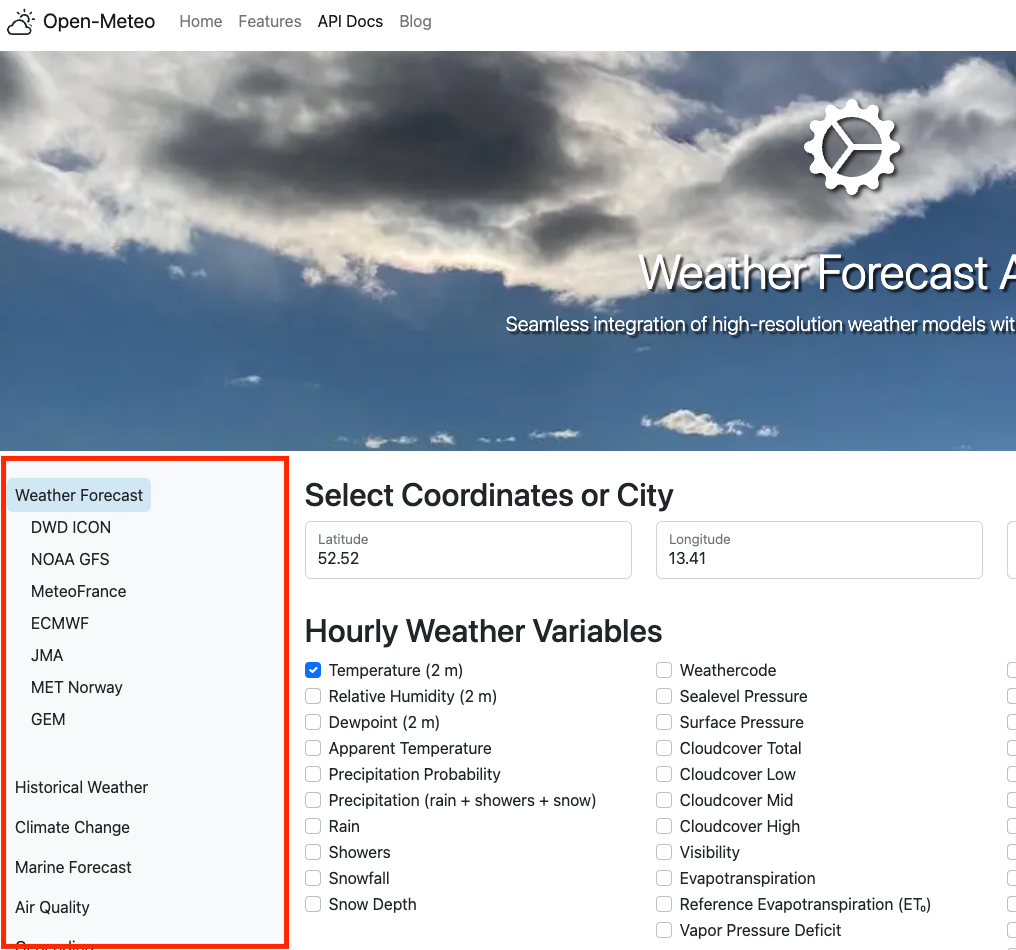Select the NOAA GFS model
Image resolution: width=1016 pixels, height=950 pixels.
tap(70, 559)
